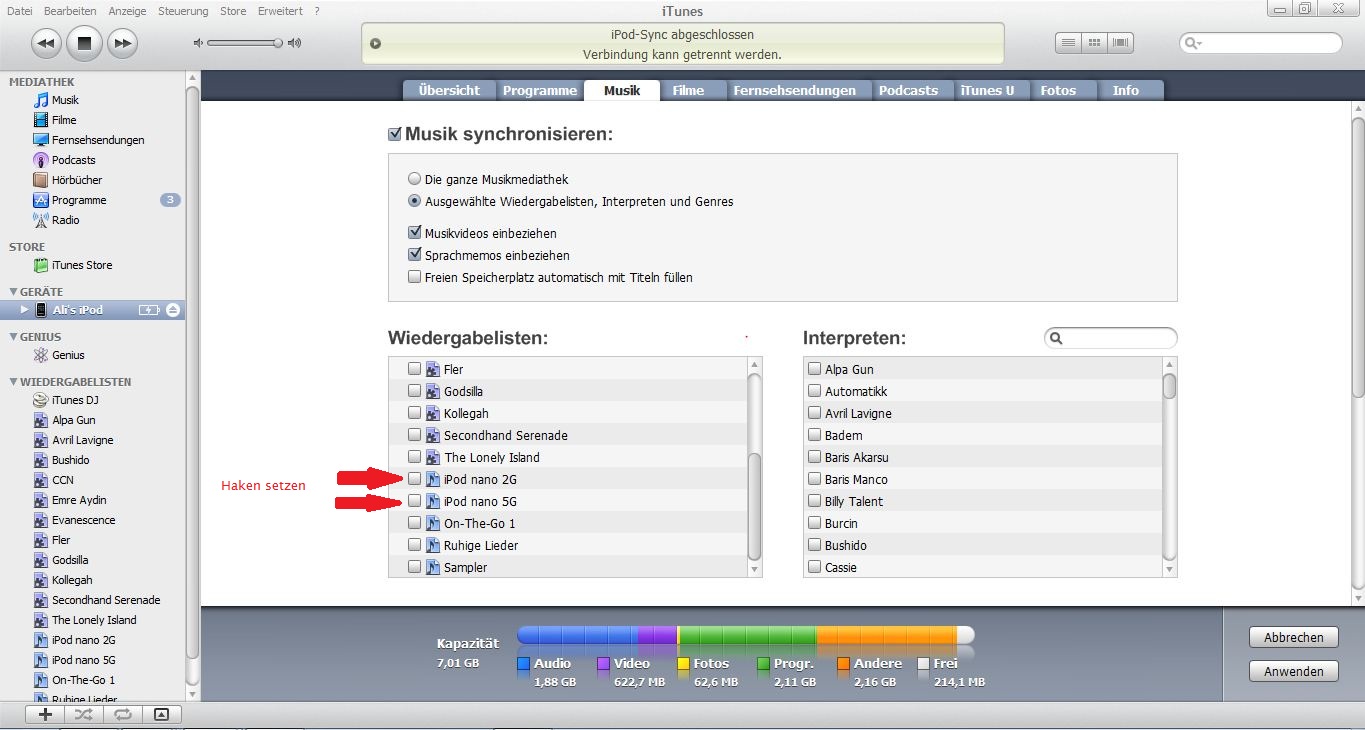Screen dimensions: 1365x730
Task: Open Musik in the Mediathek sidebar
Action: 65,100
